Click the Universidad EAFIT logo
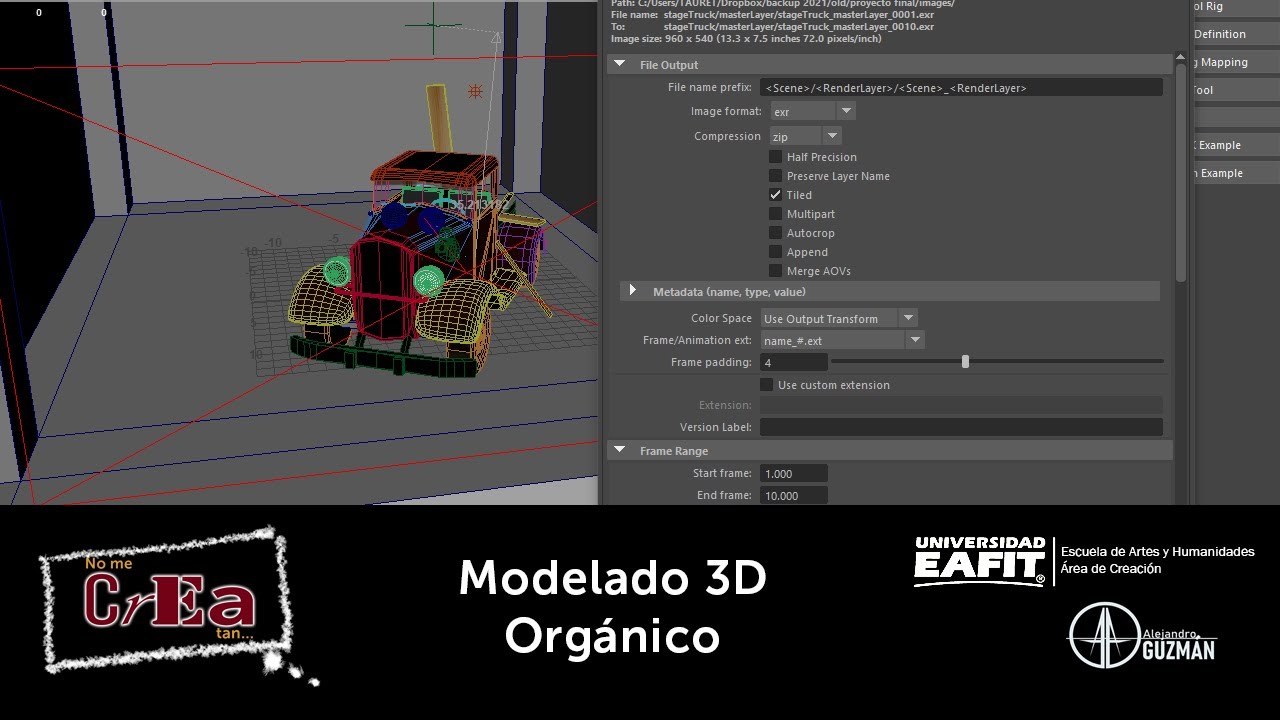The width and height of the screenshot is (1280, 720). 980,561
